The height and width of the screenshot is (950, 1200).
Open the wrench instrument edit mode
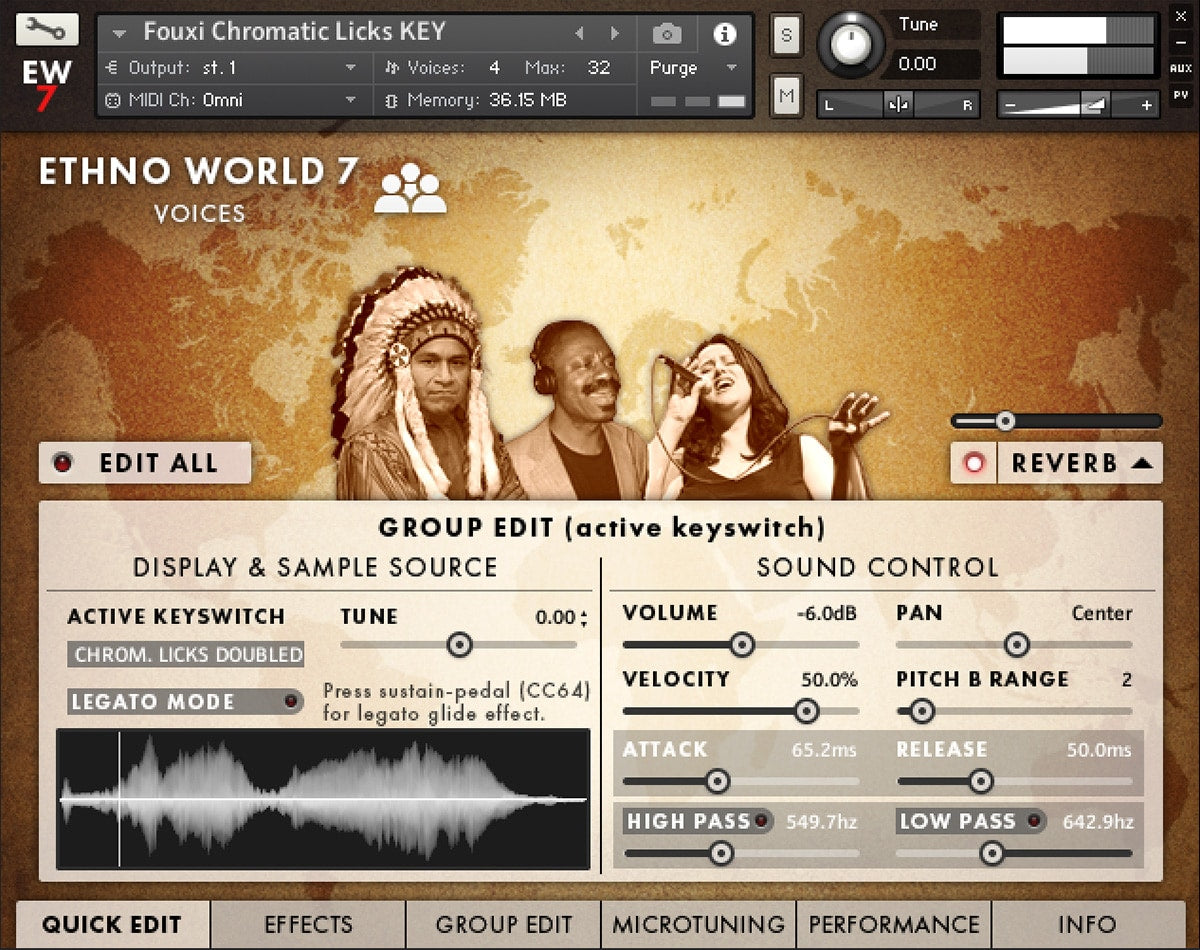coord(47,29)
